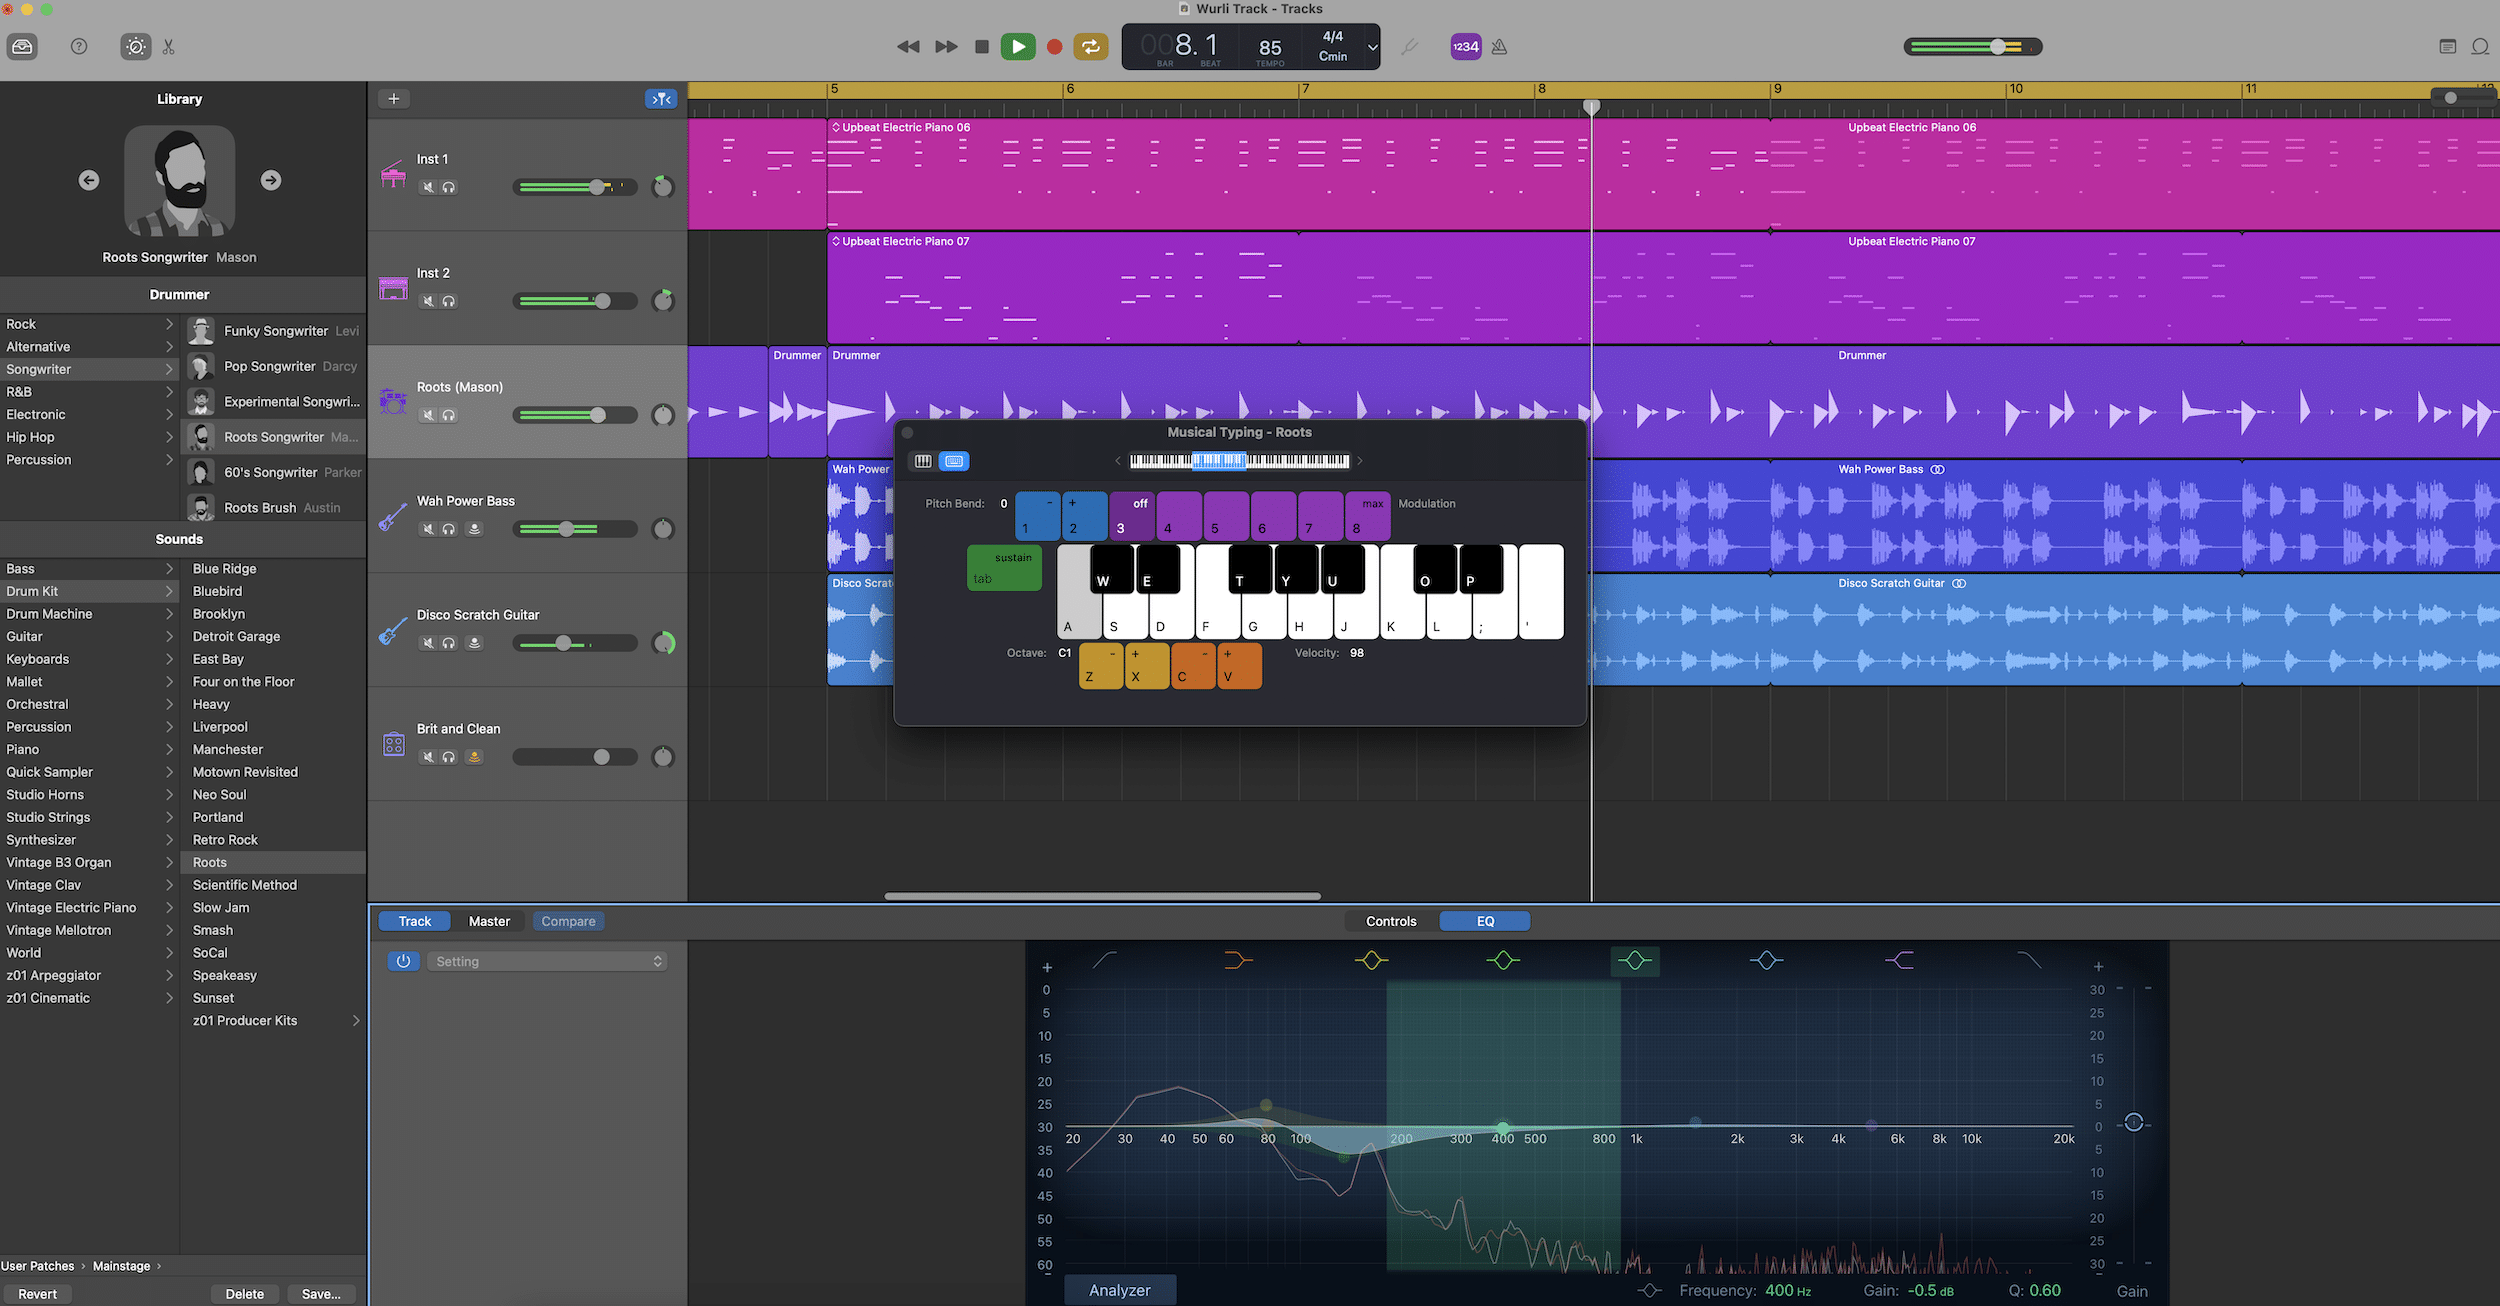Click the Delete button in Library

coord(245,1294)
